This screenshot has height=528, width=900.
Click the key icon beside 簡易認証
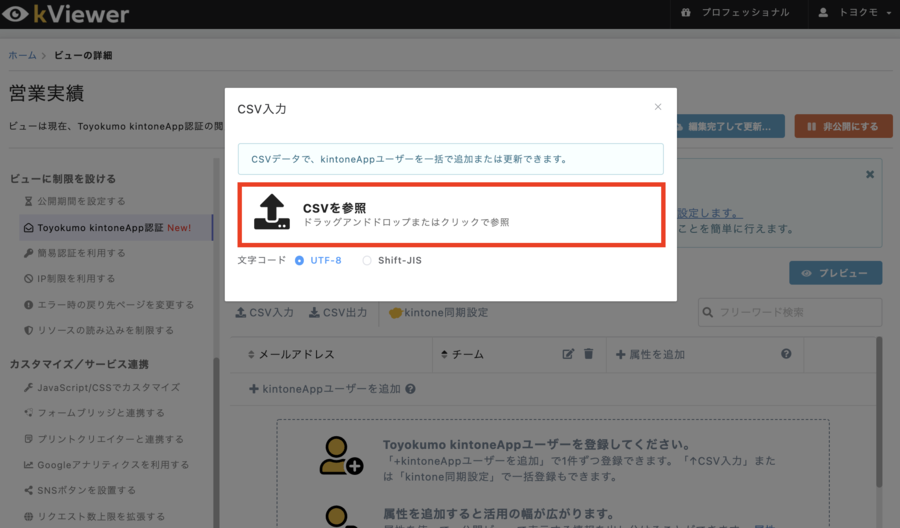click(28, 253)
